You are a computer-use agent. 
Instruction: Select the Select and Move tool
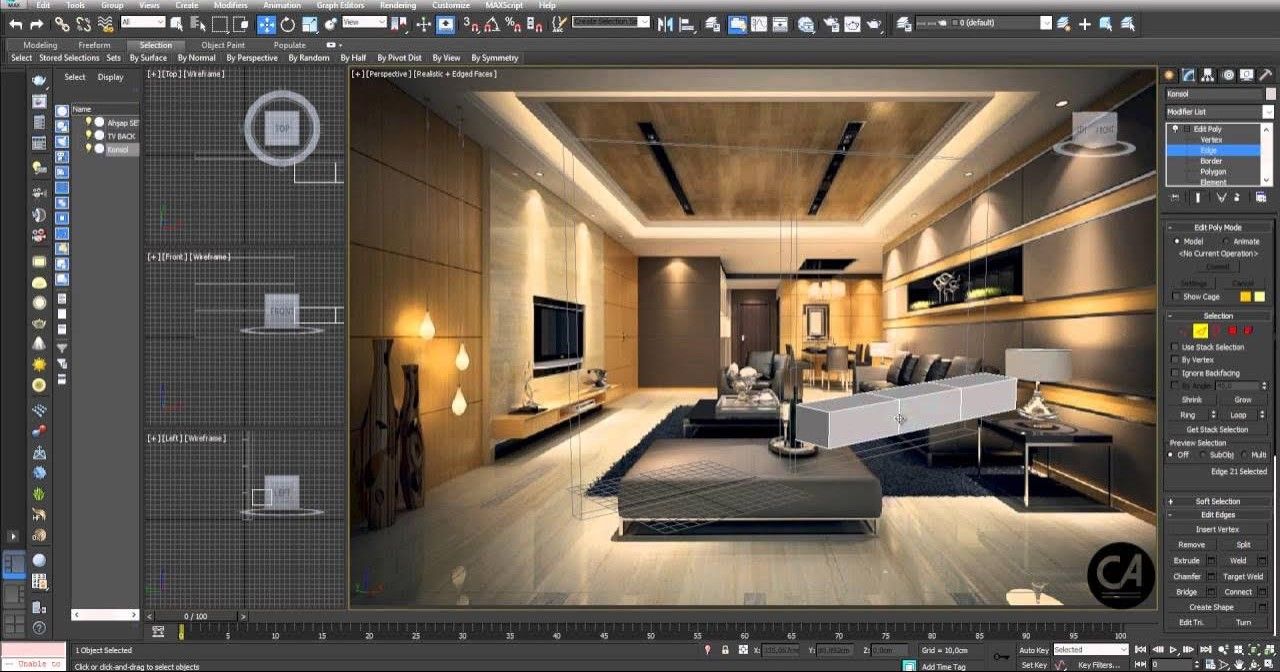[267, 23]
